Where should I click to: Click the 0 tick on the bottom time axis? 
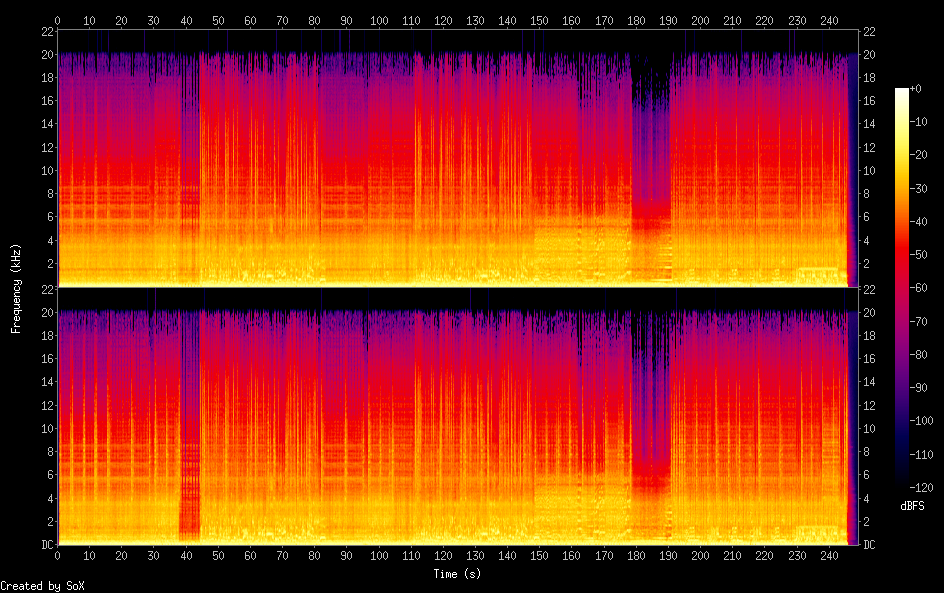[58, 556]
